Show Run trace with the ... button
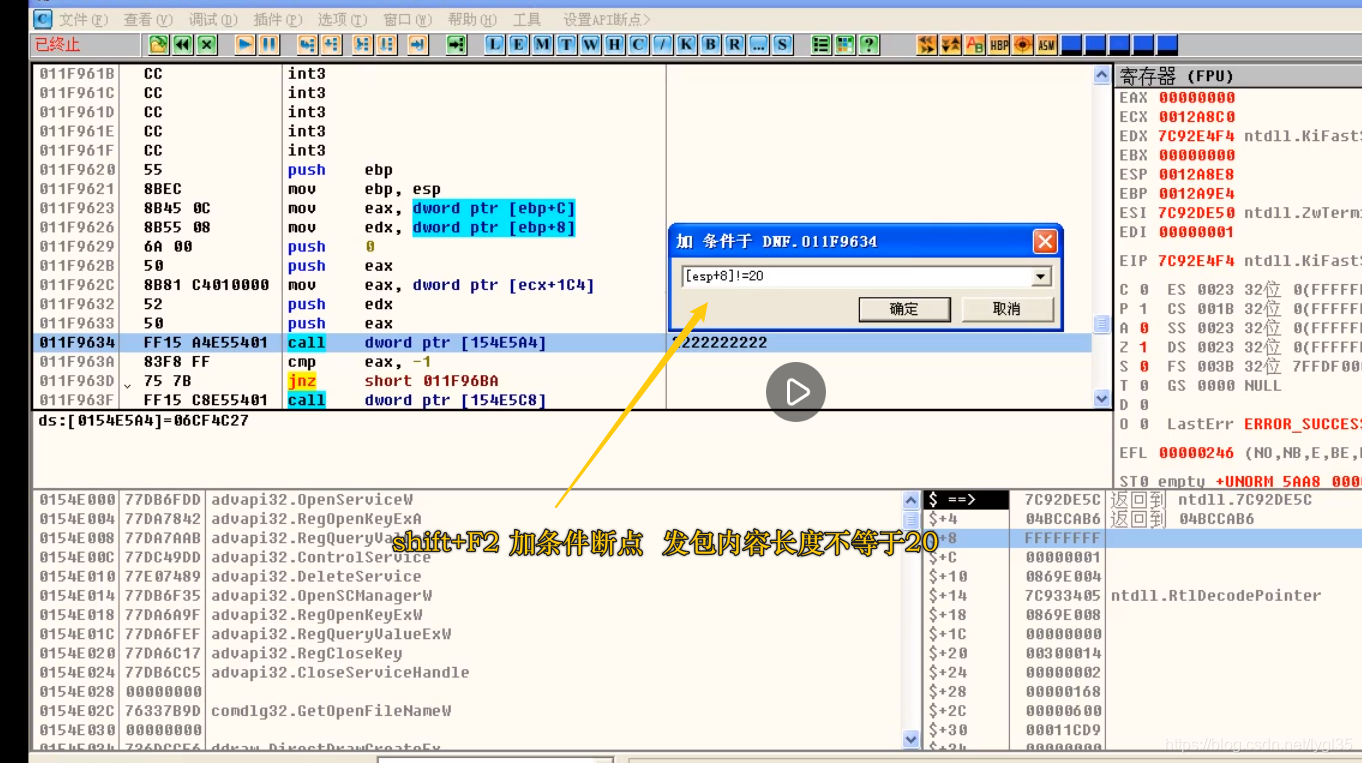The image size is (1362, 763). coord(758,44)
